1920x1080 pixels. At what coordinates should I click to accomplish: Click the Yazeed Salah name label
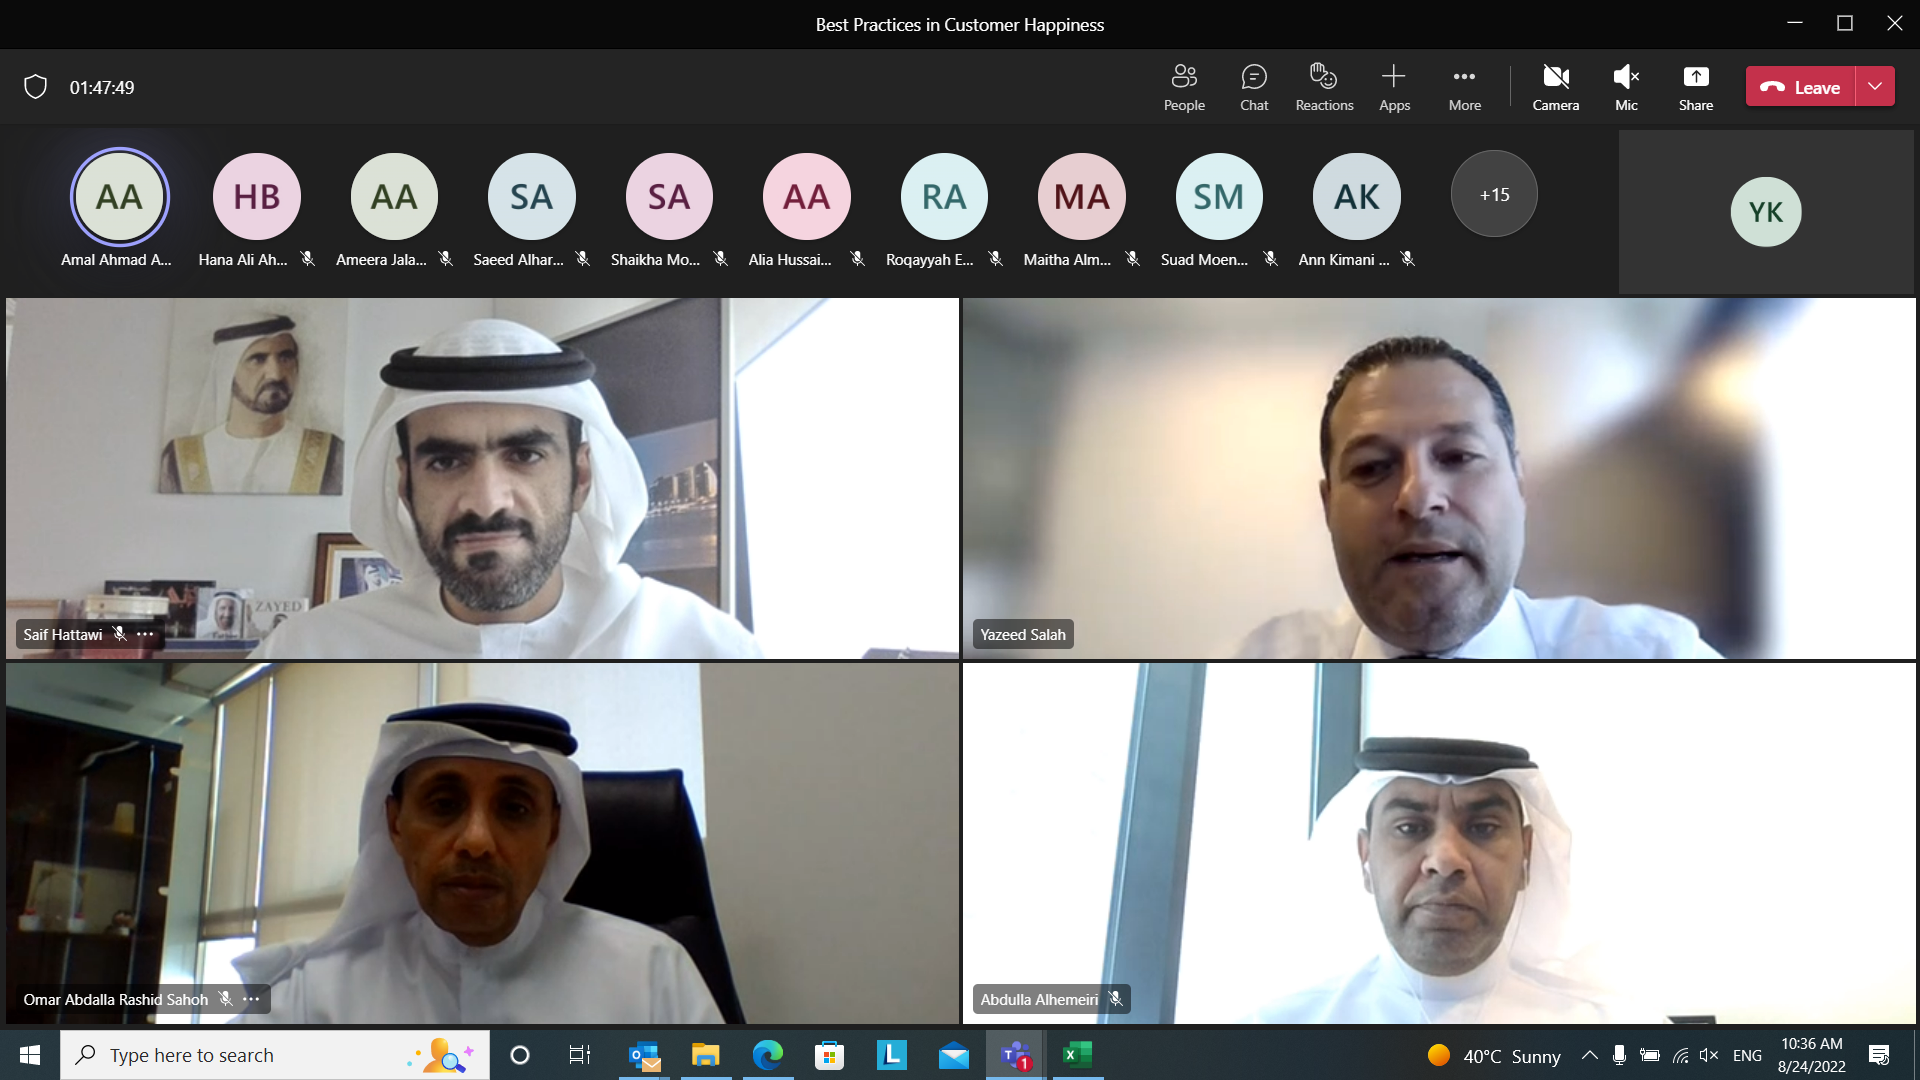(1023, 634)
